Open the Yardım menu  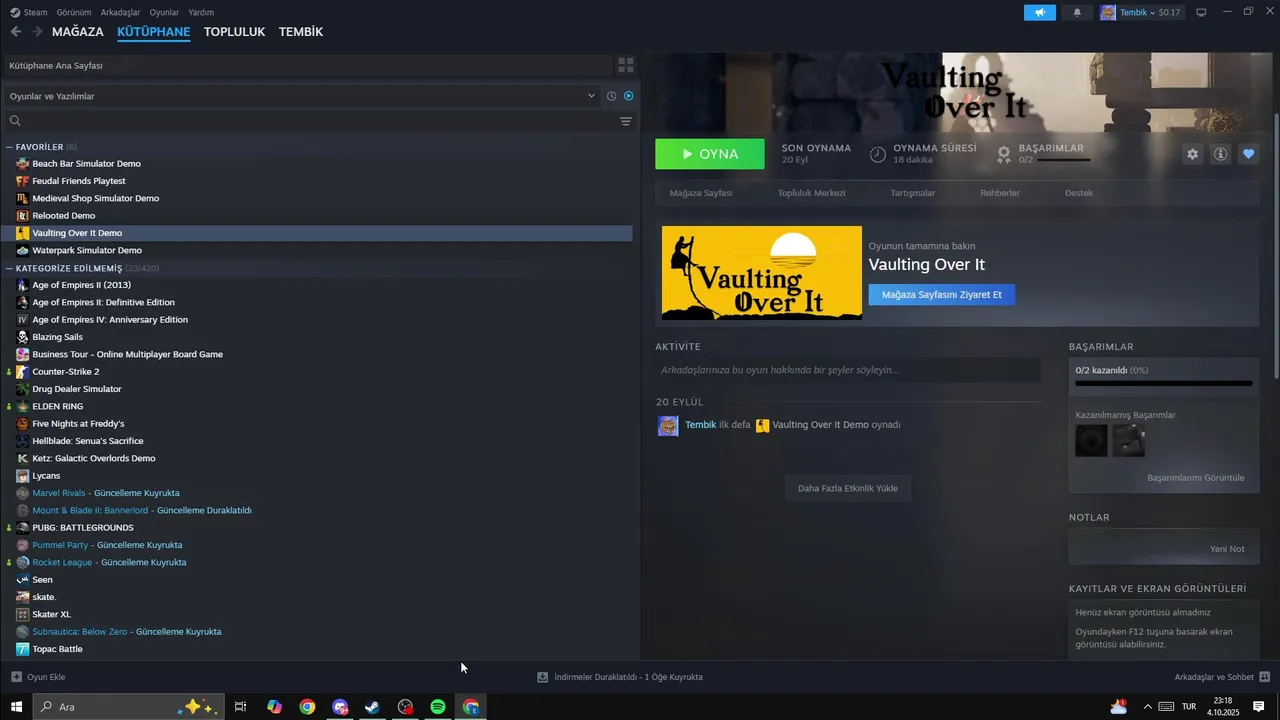(x=201, y=12)
